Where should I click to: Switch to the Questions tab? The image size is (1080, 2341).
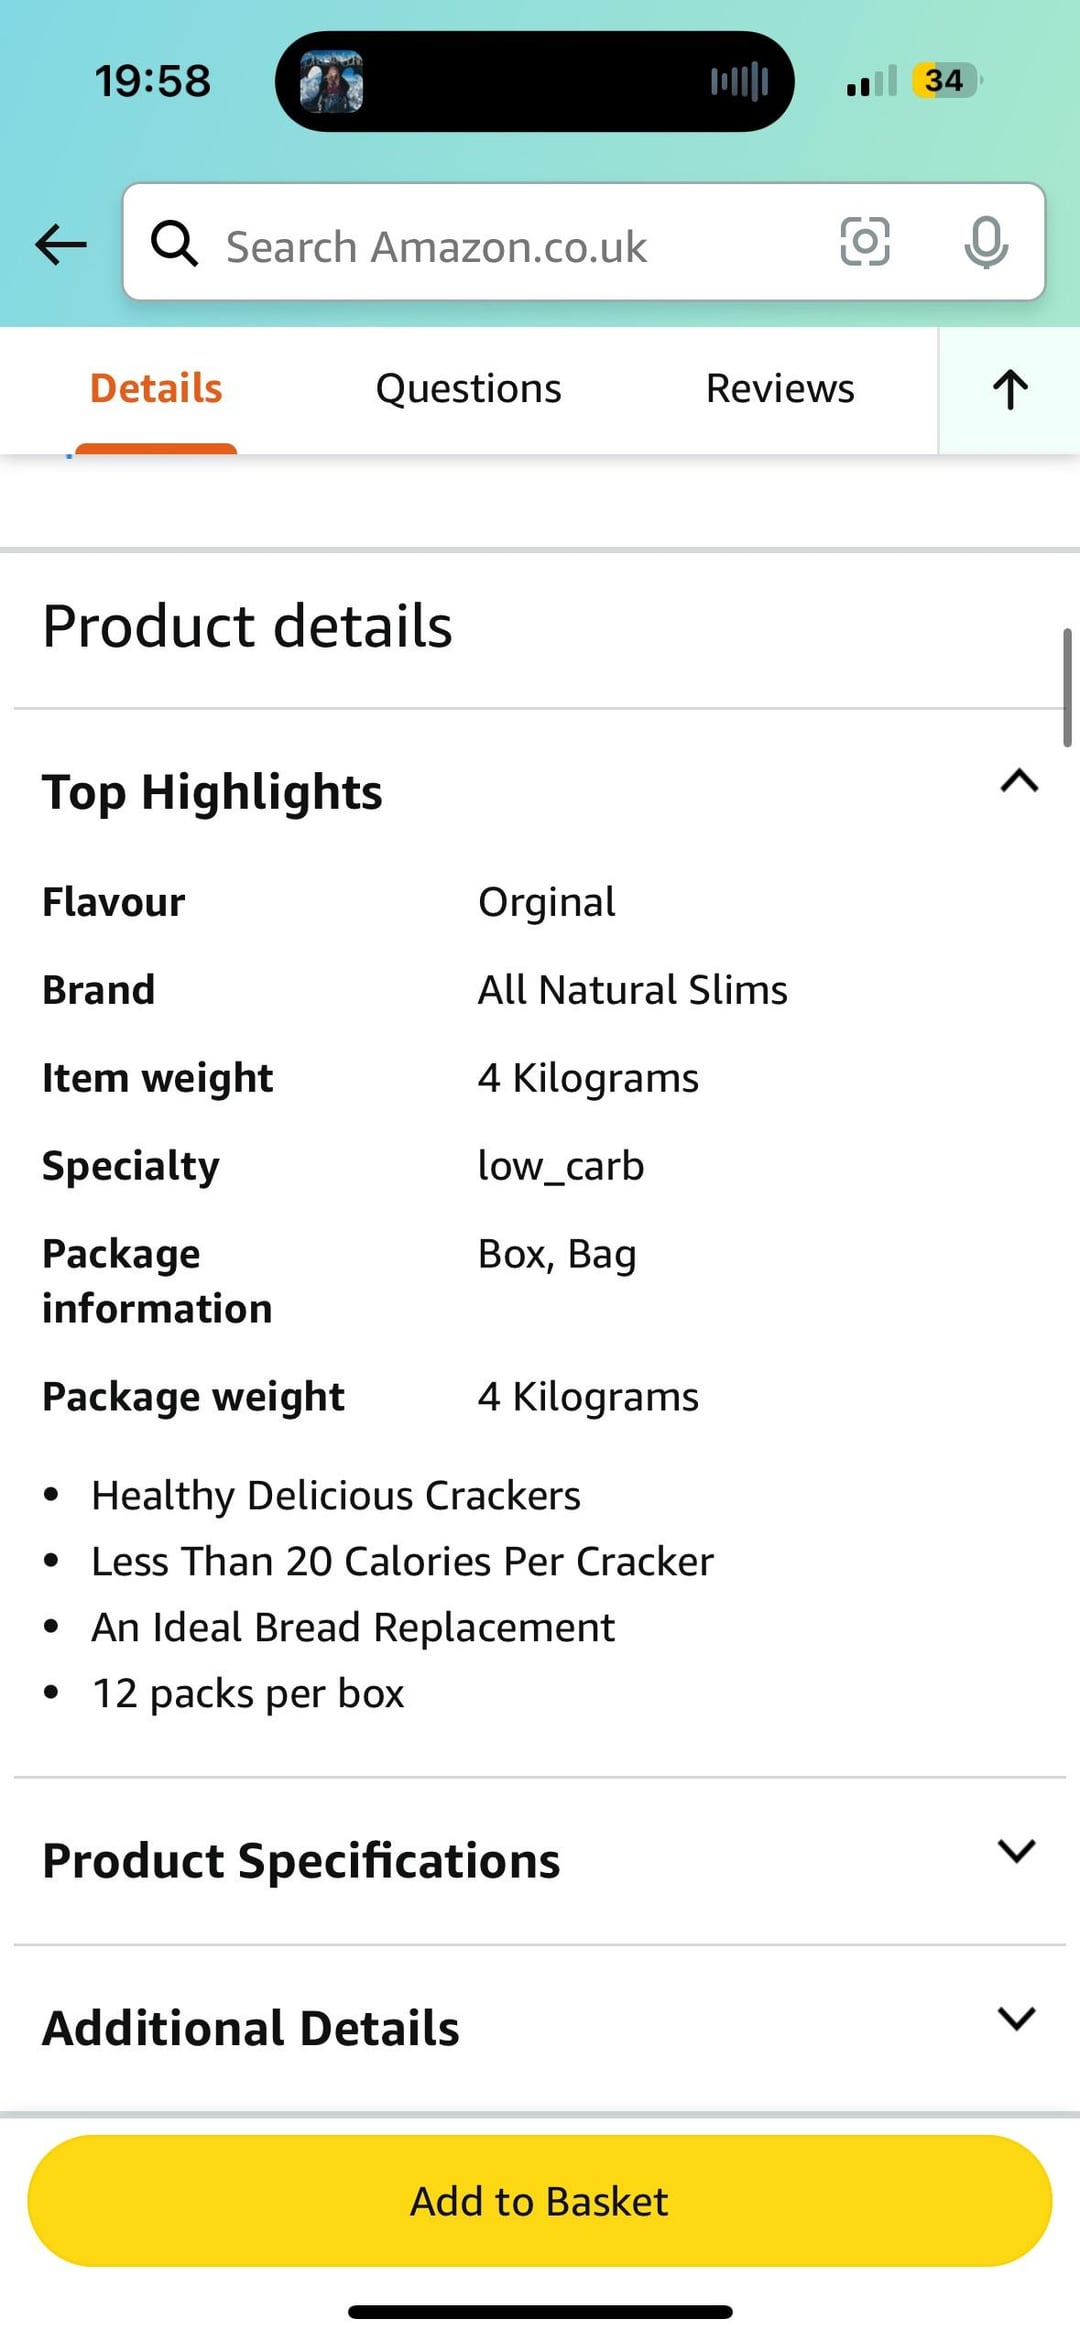tap(468, 388)
